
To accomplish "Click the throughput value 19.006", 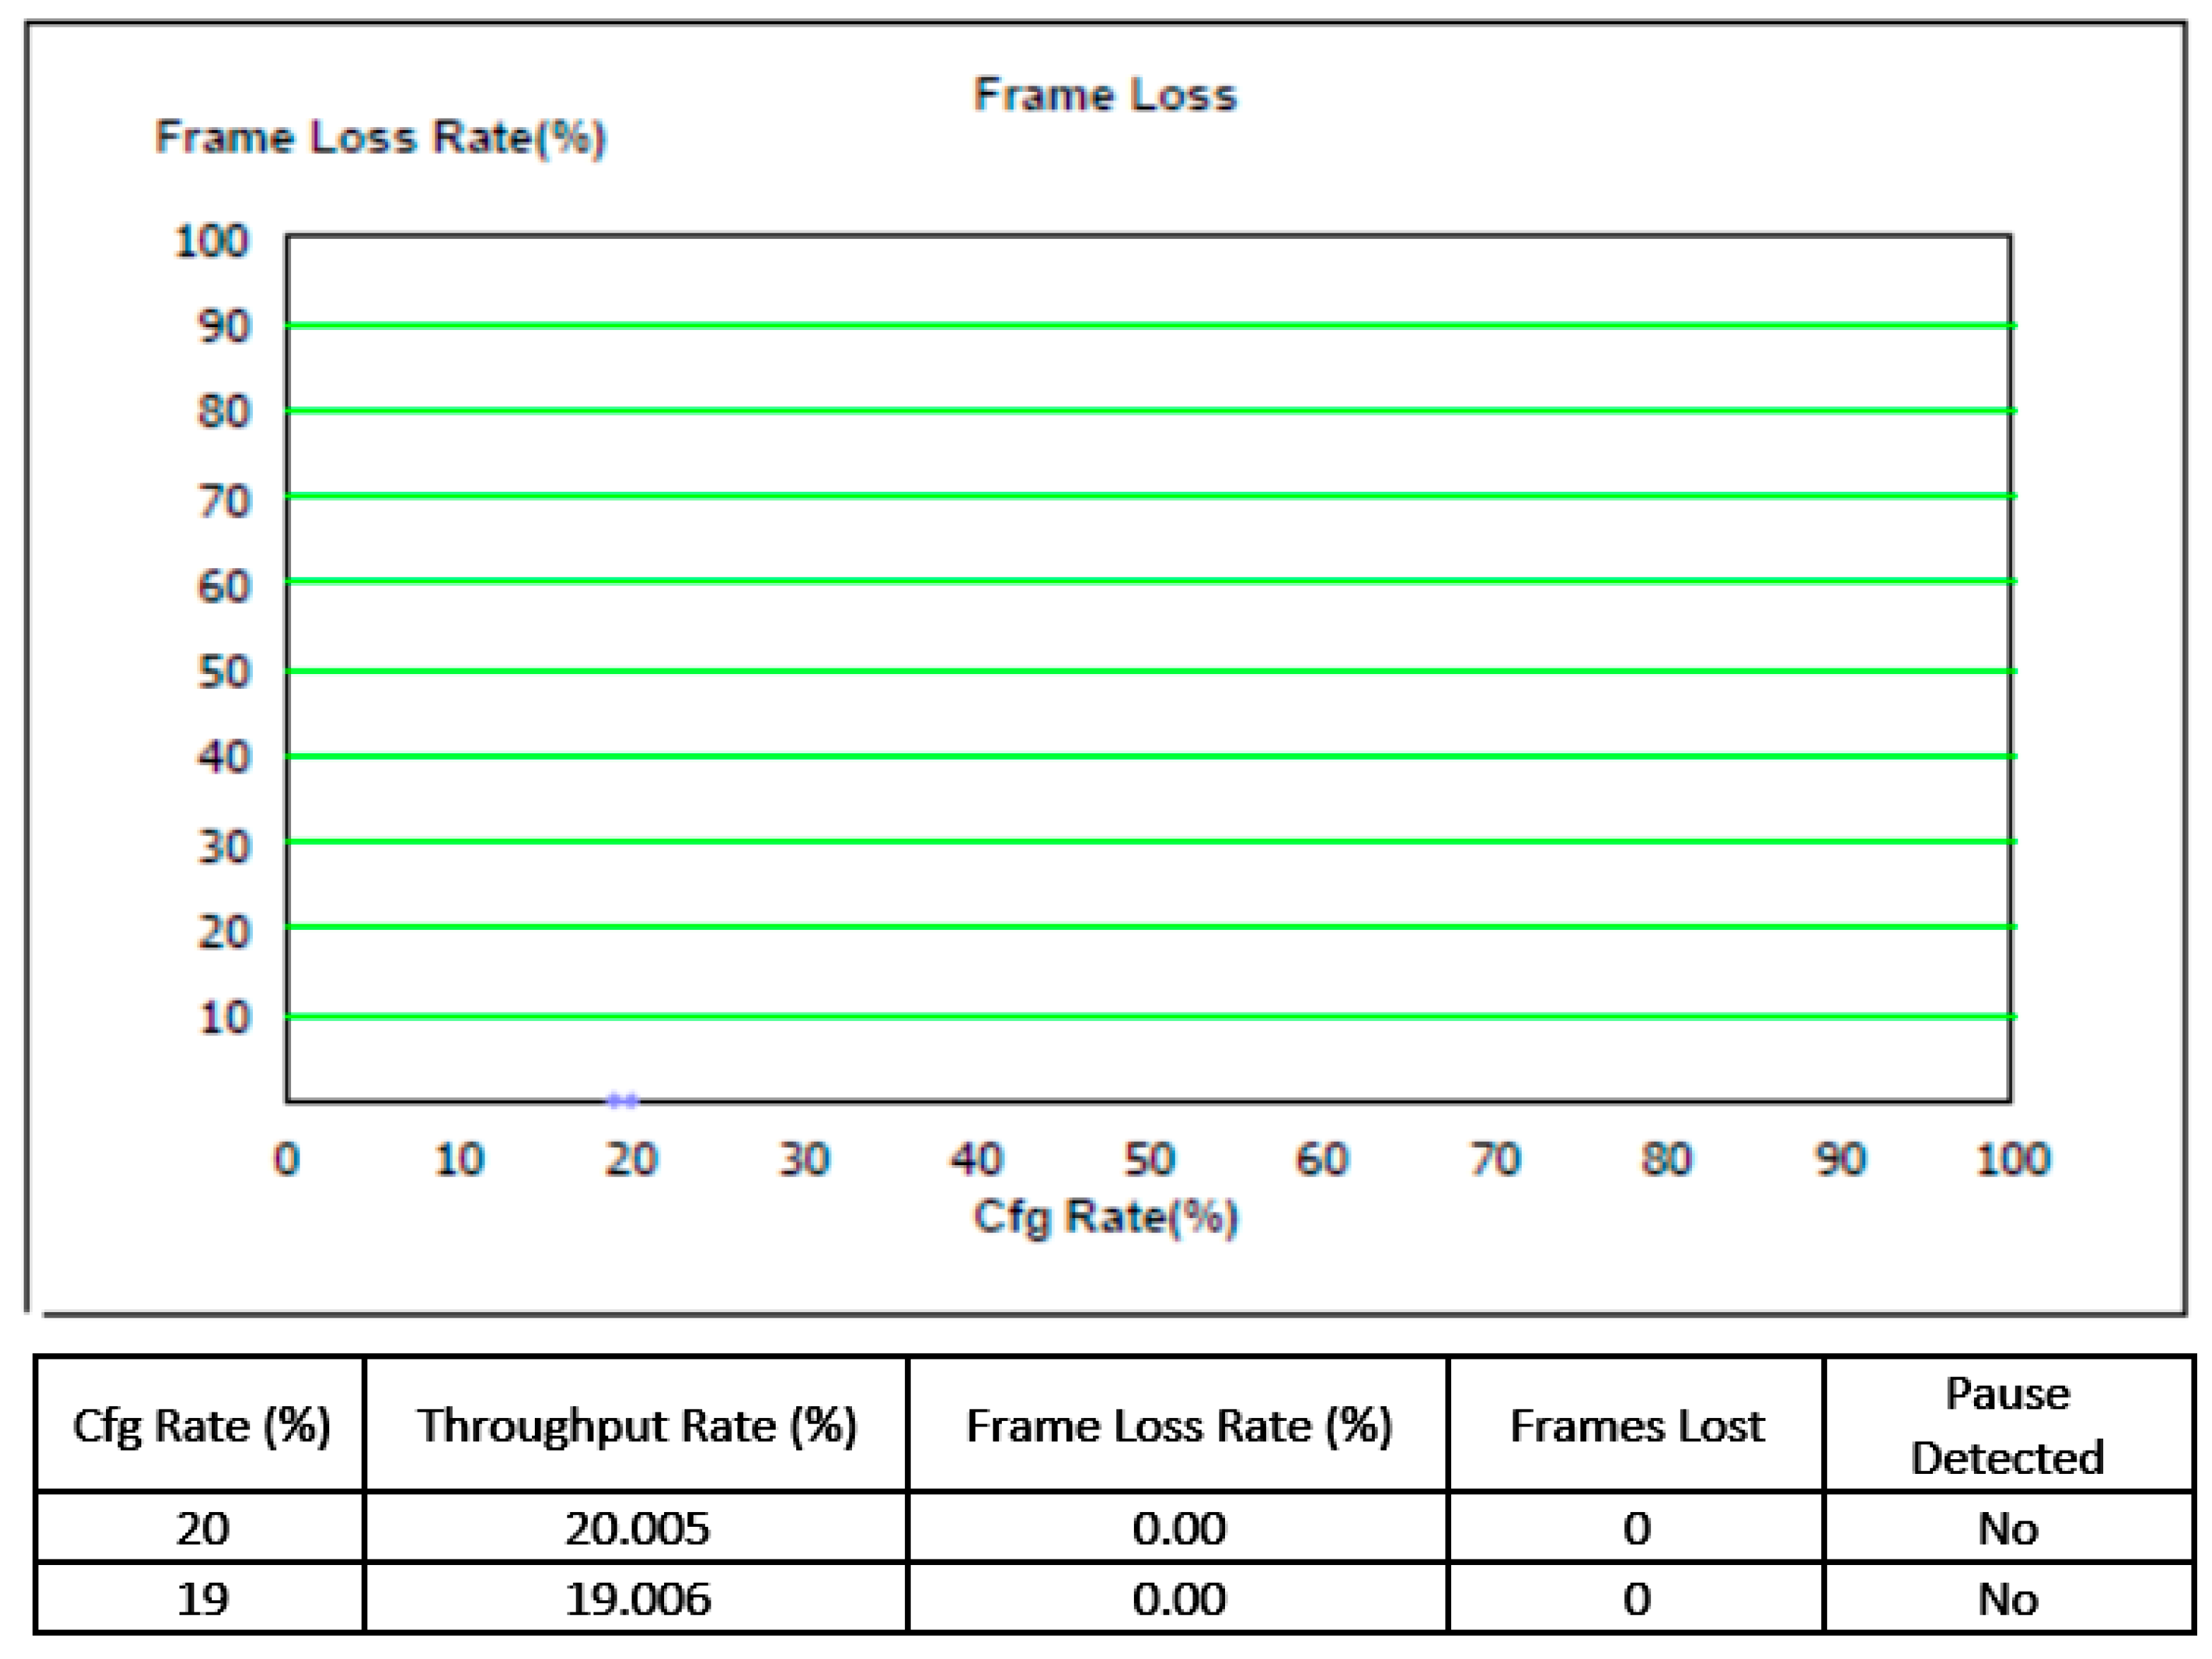I will coord(637,1599).
